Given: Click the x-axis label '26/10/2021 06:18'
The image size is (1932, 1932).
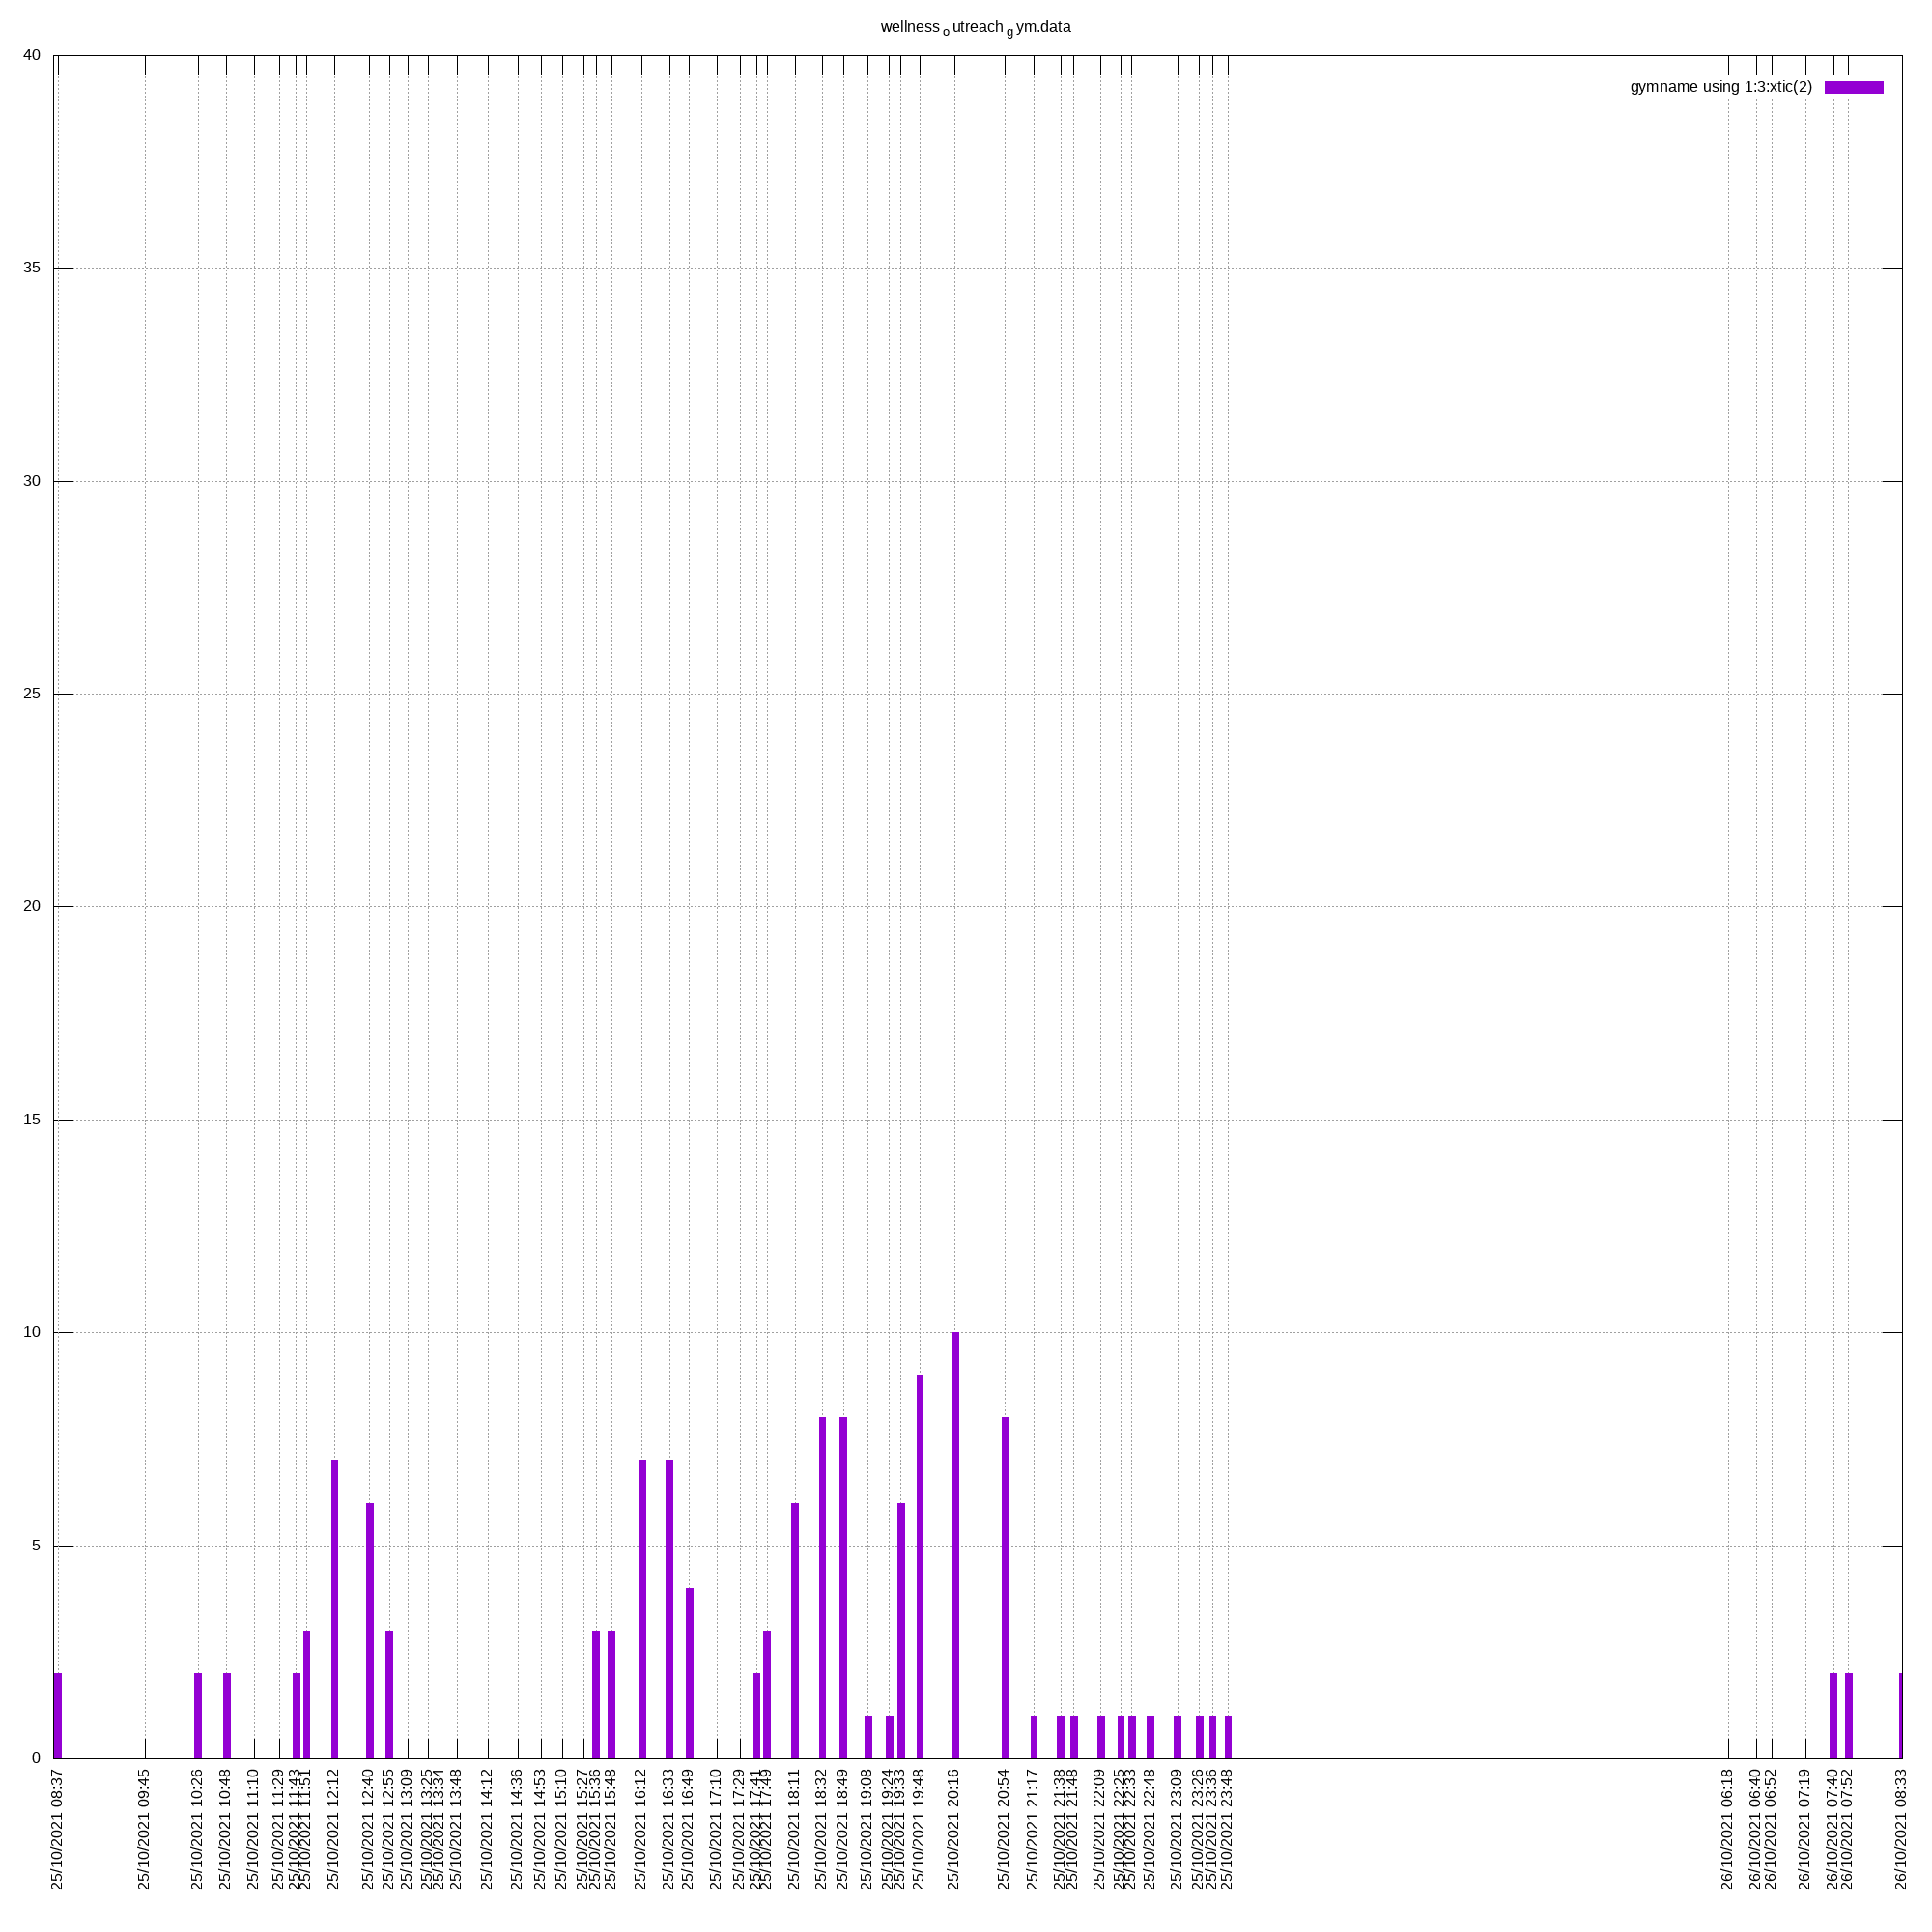Looking at the screenshot, I should tap(1727, 1829).
